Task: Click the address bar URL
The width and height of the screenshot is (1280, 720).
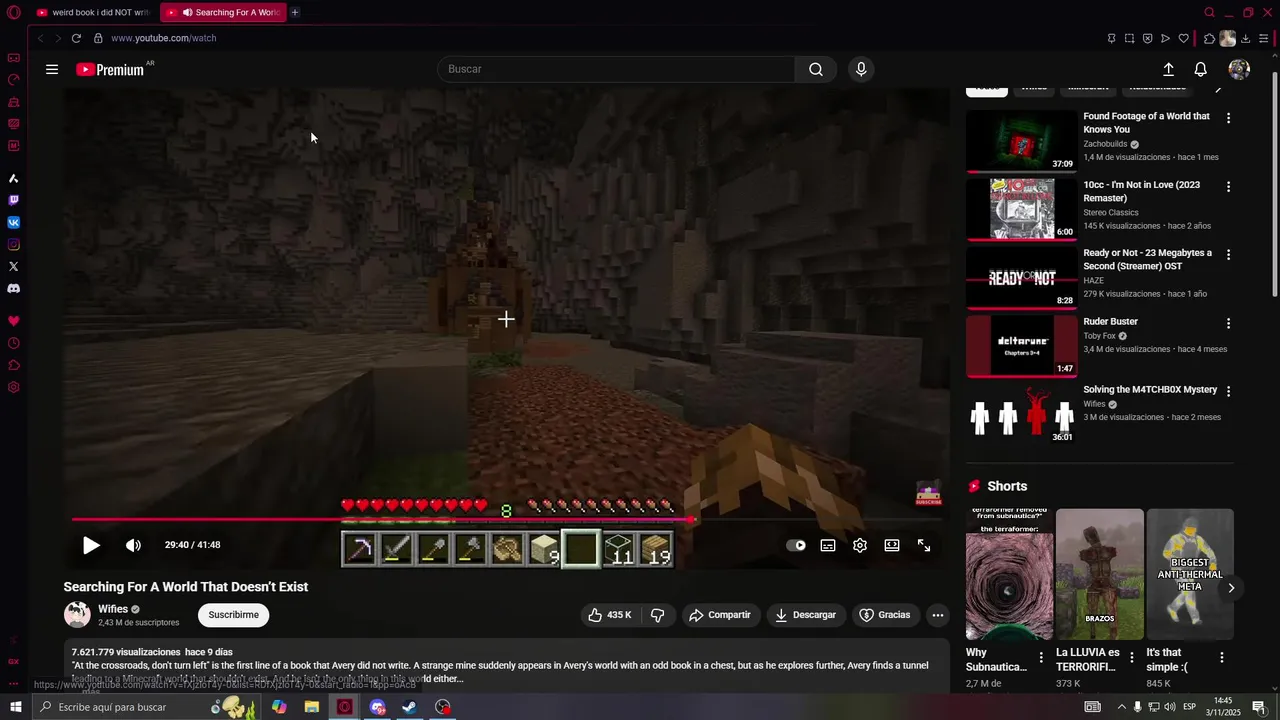Action: (163, 38)
